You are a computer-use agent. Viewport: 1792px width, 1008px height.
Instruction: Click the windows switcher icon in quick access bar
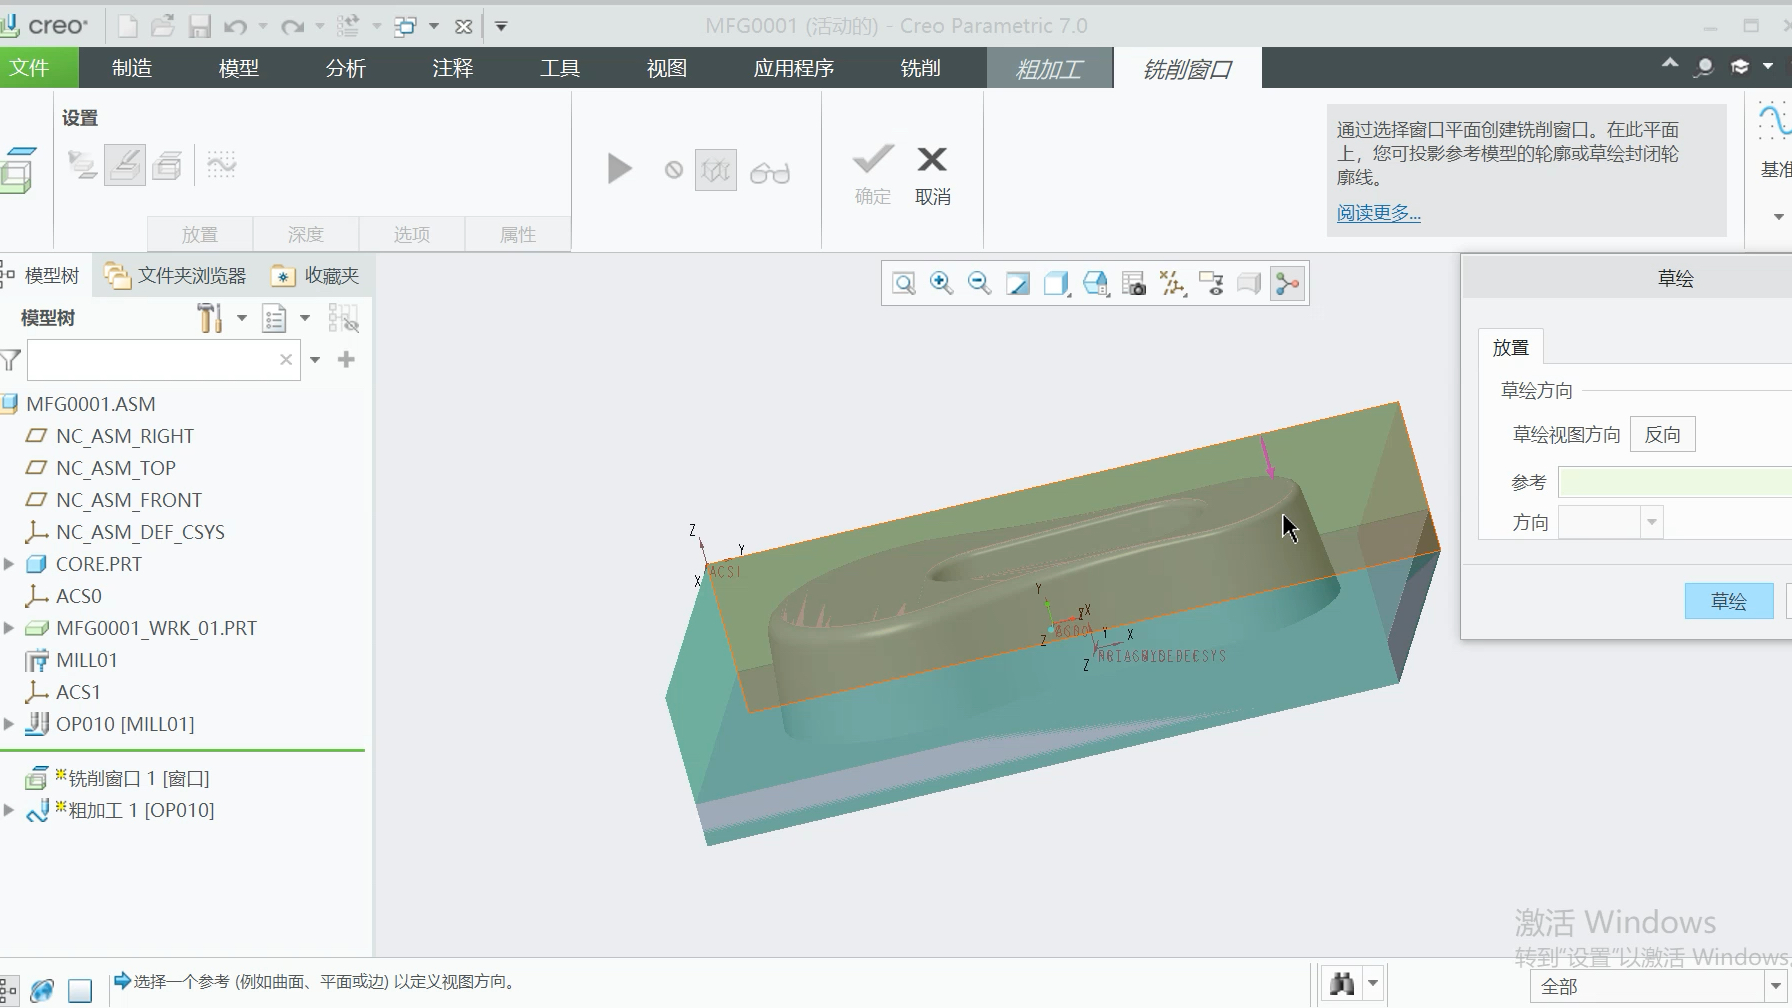(x=405, y=27)
